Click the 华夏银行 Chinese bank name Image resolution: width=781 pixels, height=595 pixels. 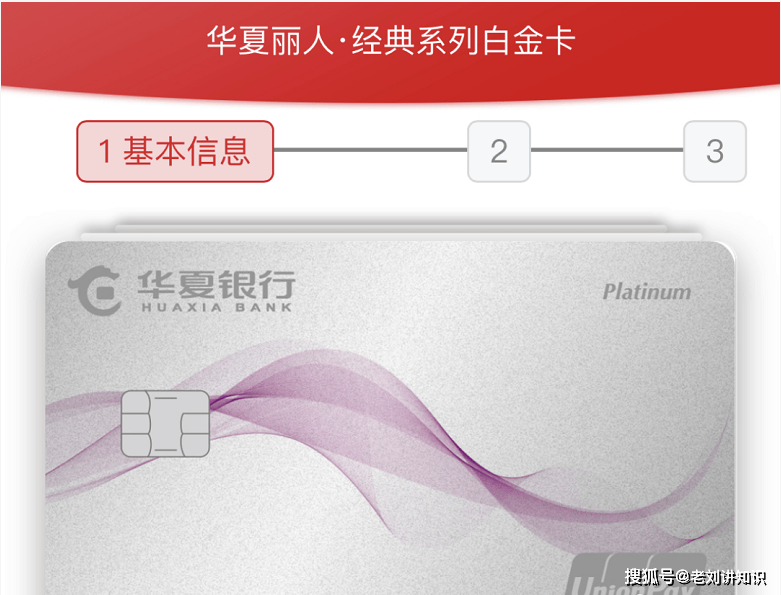[x=216, y=284]
